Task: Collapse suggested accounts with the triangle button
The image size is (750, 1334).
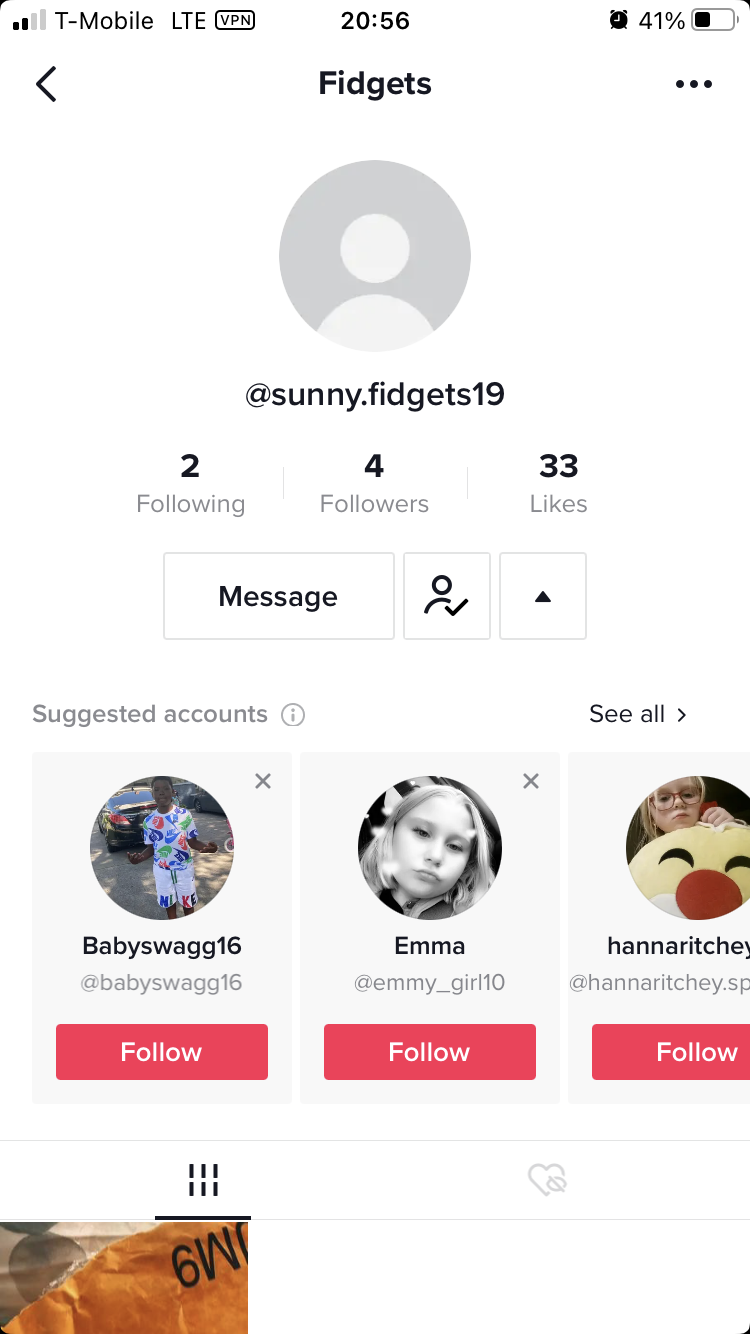Action: [543, 596]
